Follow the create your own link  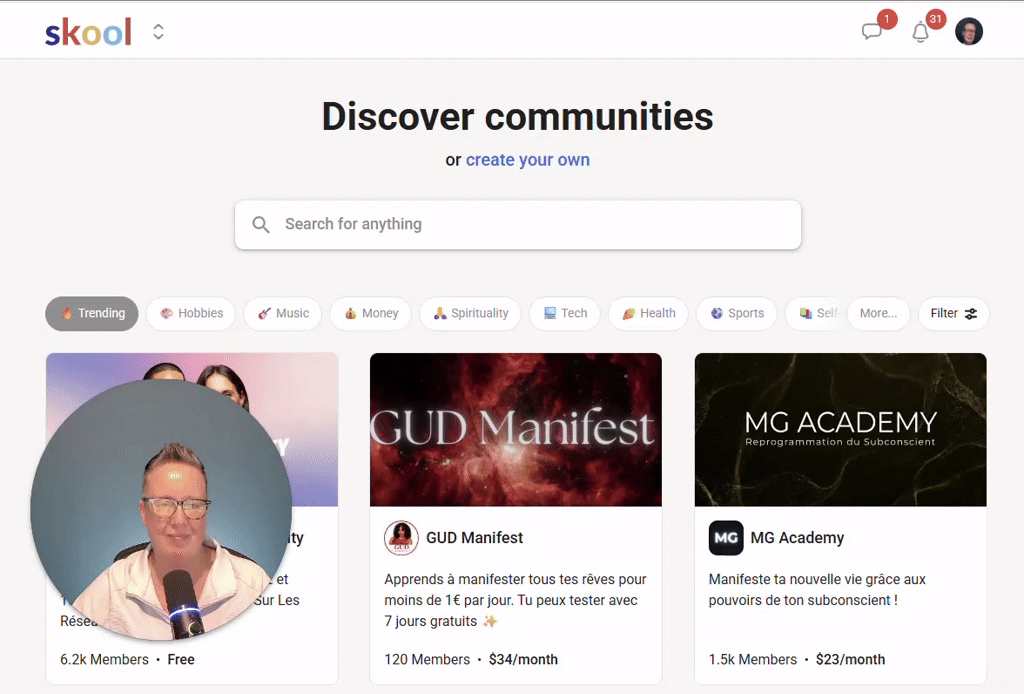coord(528,160)
